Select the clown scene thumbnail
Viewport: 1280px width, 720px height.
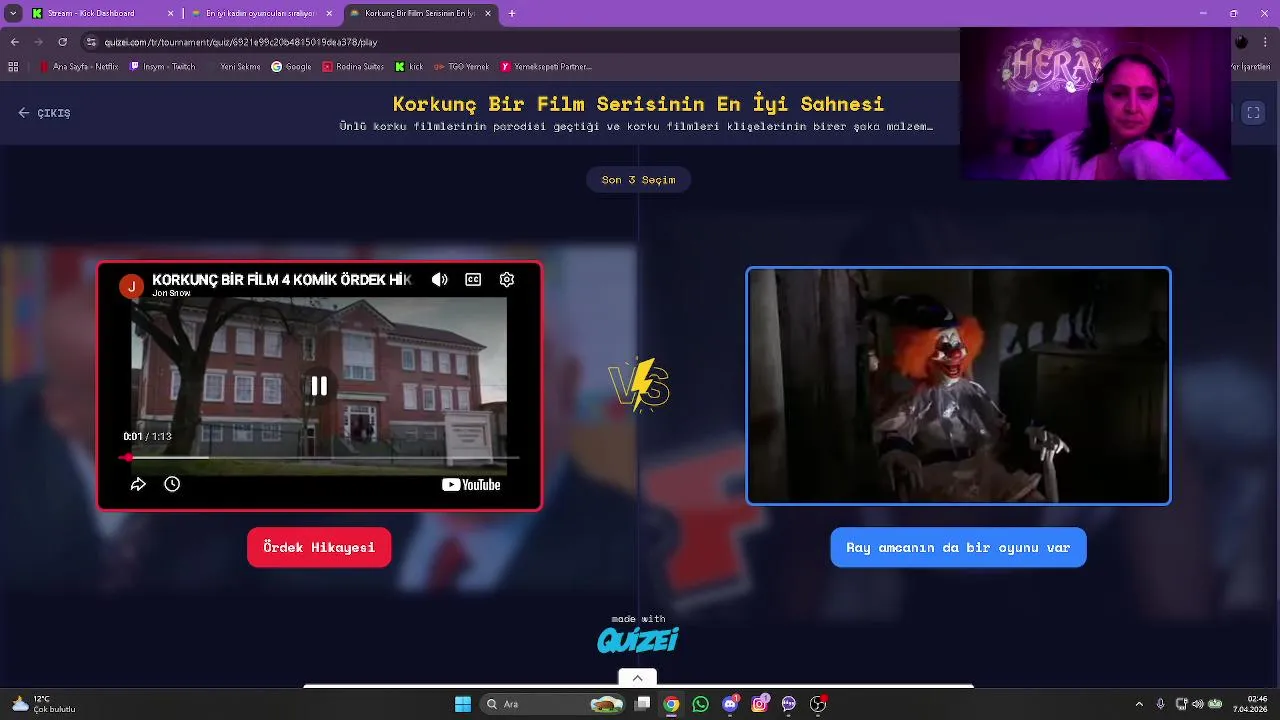point(958,386)
